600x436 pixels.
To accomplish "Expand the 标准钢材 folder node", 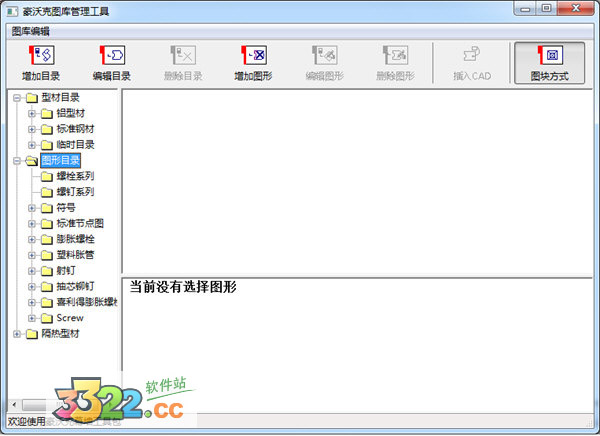I will (x=32, y=129).
